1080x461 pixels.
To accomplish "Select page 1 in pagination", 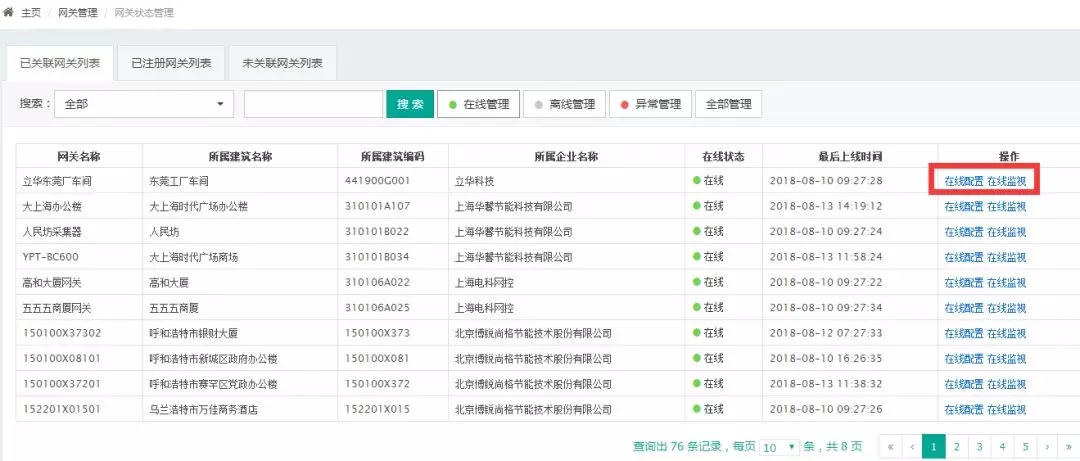I will pyautogui.click(x=933, y=447).
